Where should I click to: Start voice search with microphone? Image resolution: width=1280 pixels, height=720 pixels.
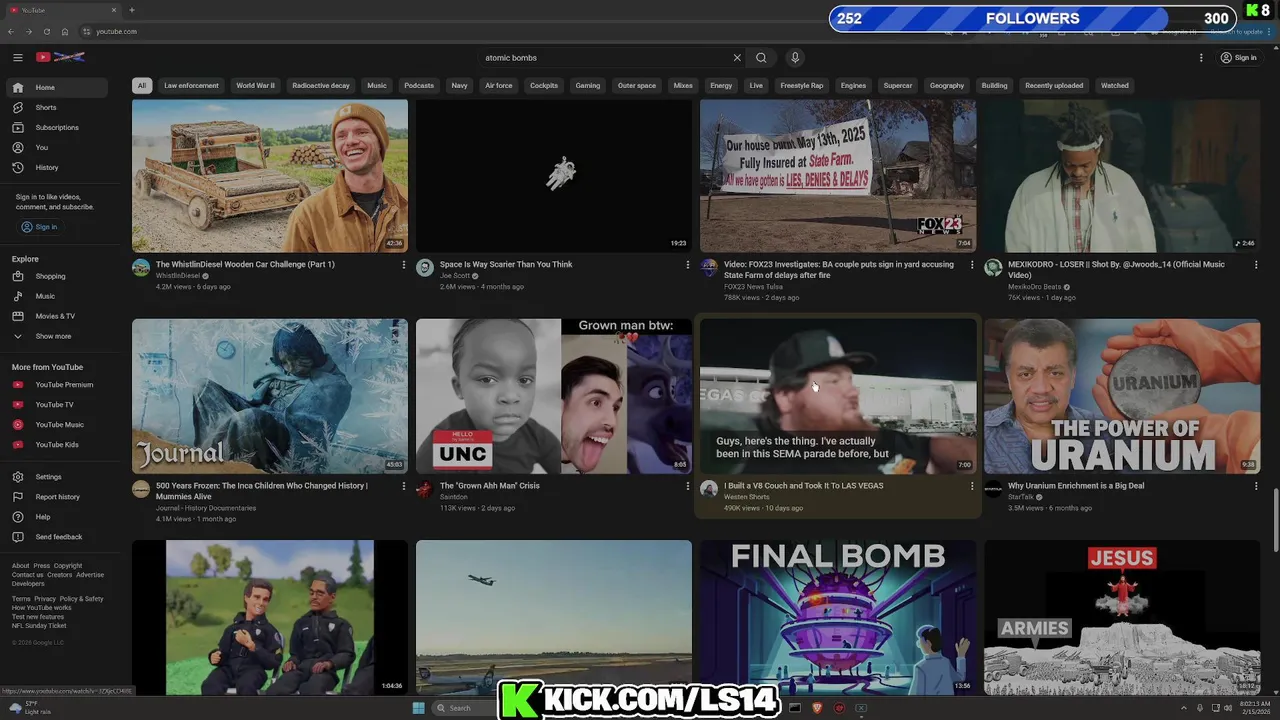click(795, 58)
